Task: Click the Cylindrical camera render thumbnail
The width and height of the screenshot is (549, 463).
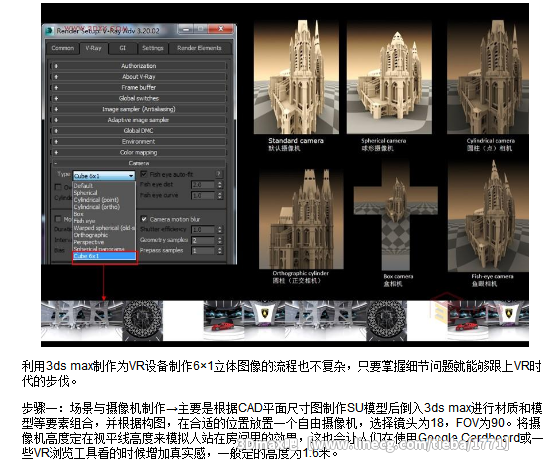Action: pos(488,77)
